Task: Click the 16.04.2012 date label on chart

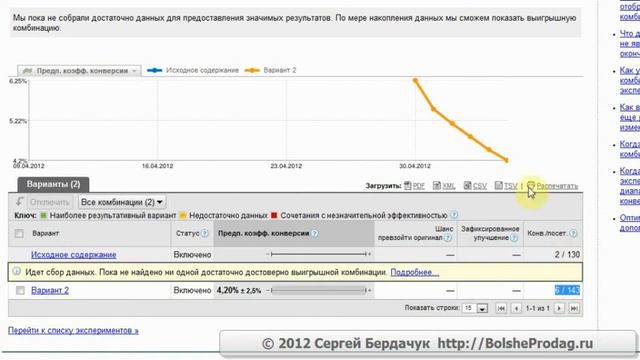Action: click(158, 166)
